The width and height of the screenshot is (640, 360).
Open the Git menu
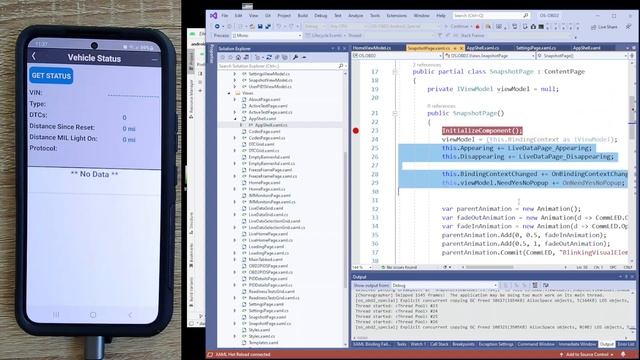[268, 16]
